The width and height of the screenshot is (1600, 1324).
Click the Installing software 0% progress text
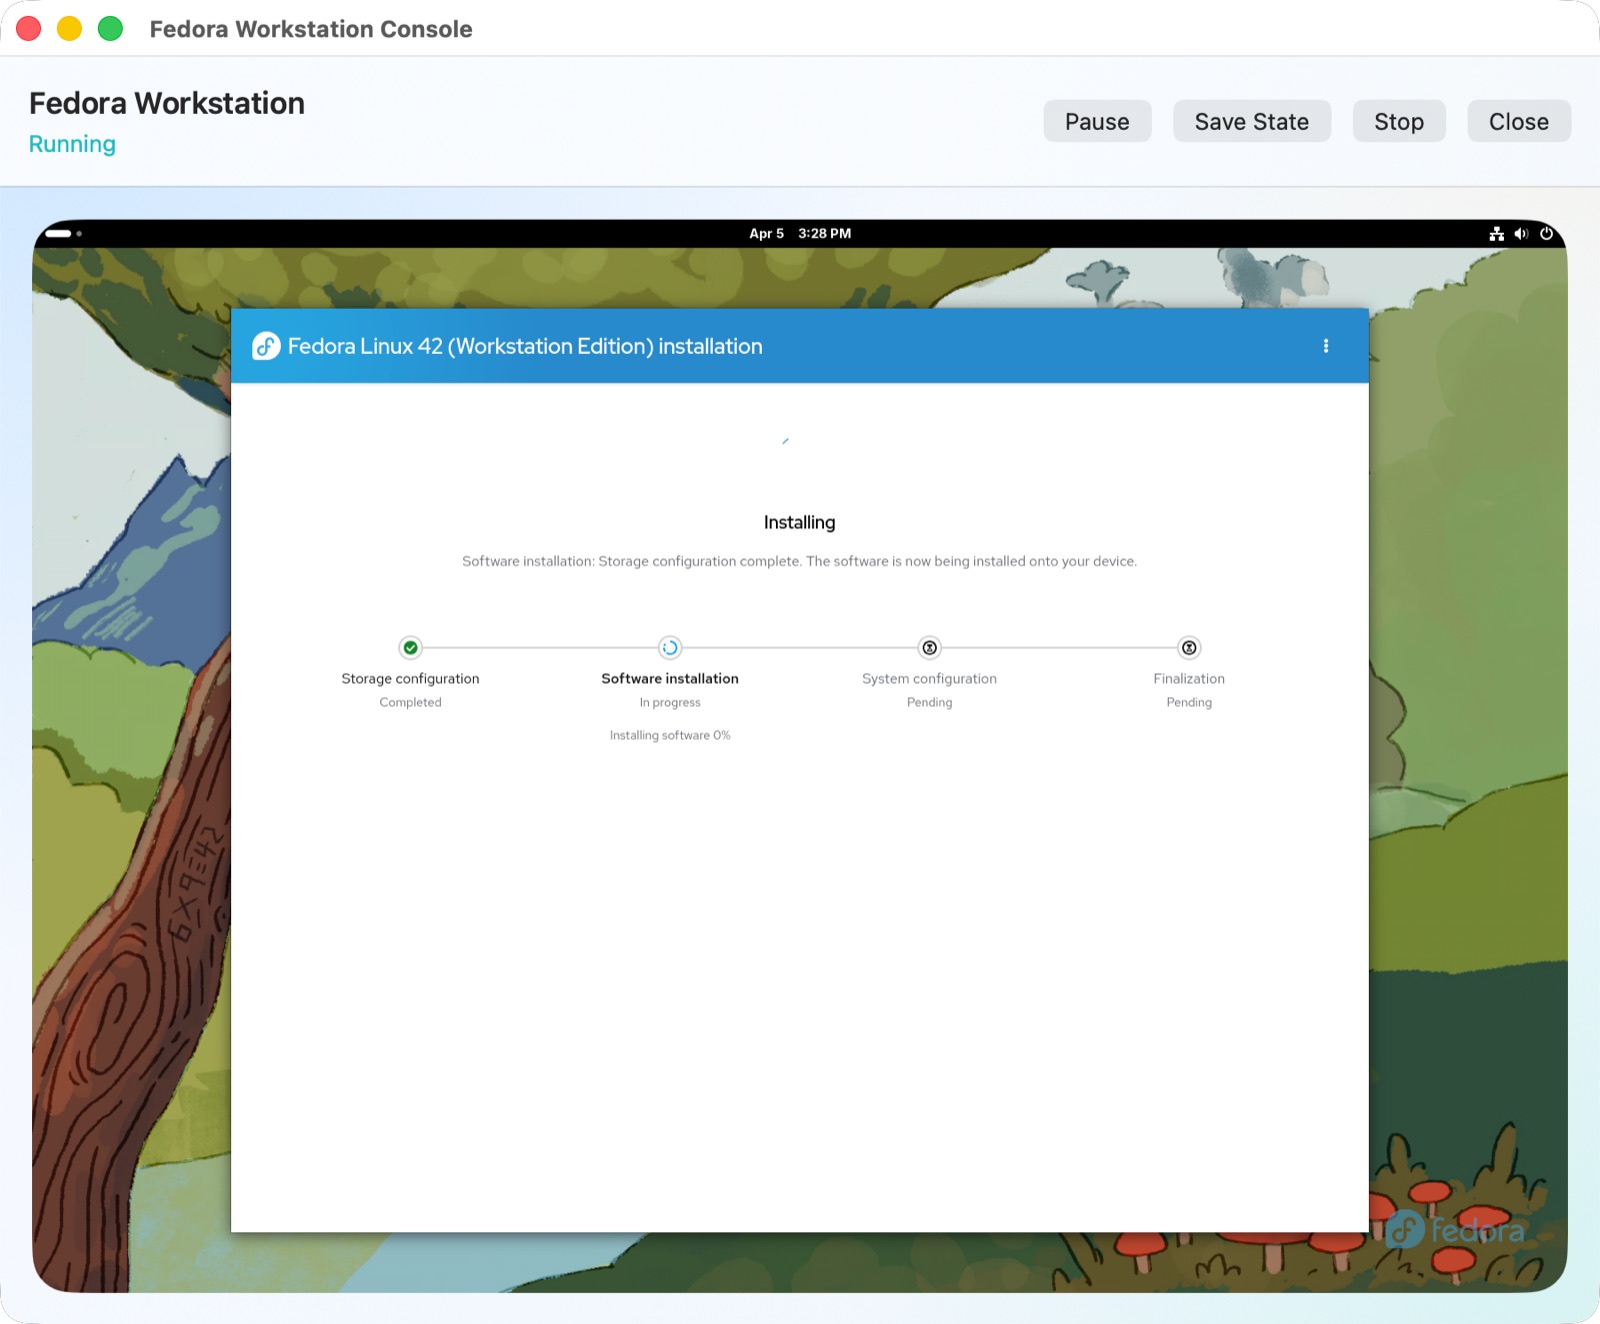(670, 735)
